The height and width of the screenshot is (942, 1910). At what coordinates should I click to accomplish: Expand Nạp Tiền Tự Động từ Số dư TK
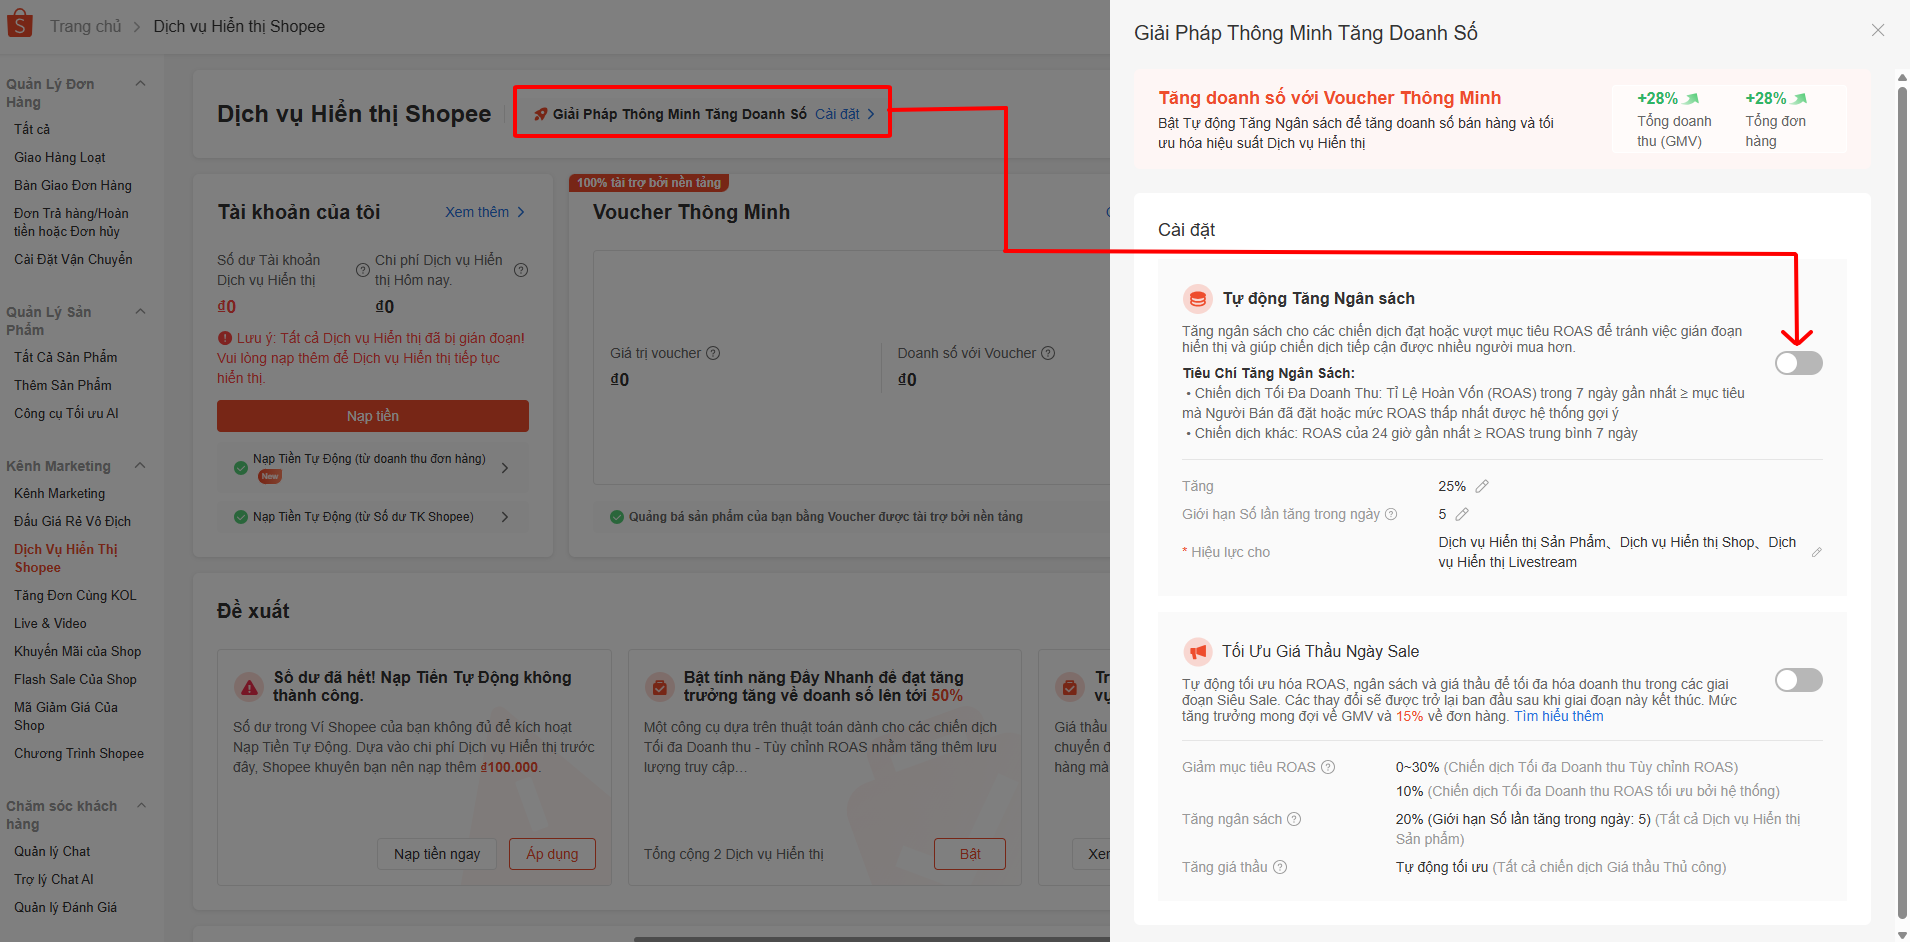point(505,517)
